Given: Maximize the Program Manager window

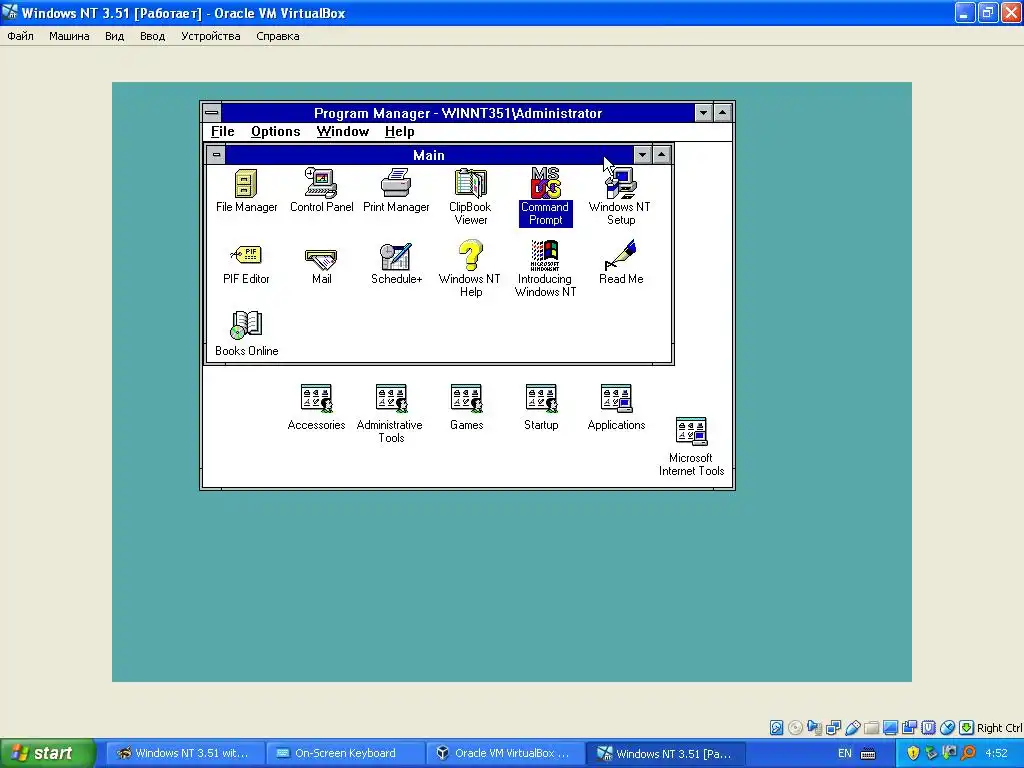Looking at the screenshot, I should click(722, 112).
